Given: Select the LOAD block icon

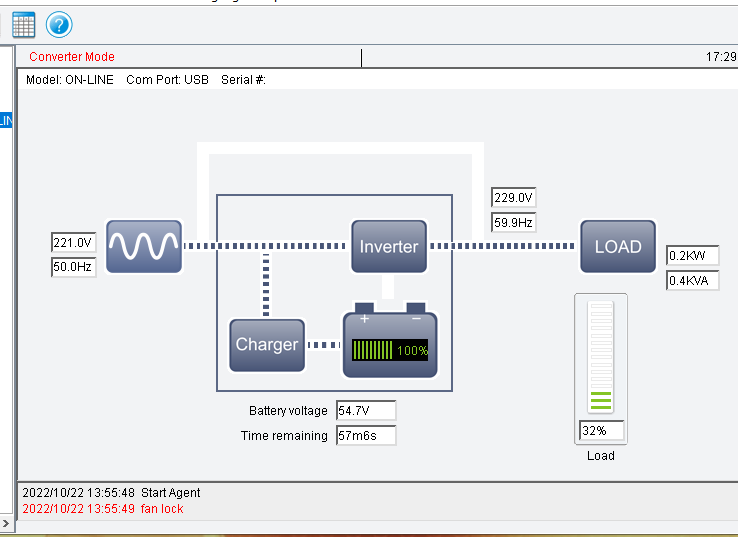Looking at the screenshot, I should point(618,246).
